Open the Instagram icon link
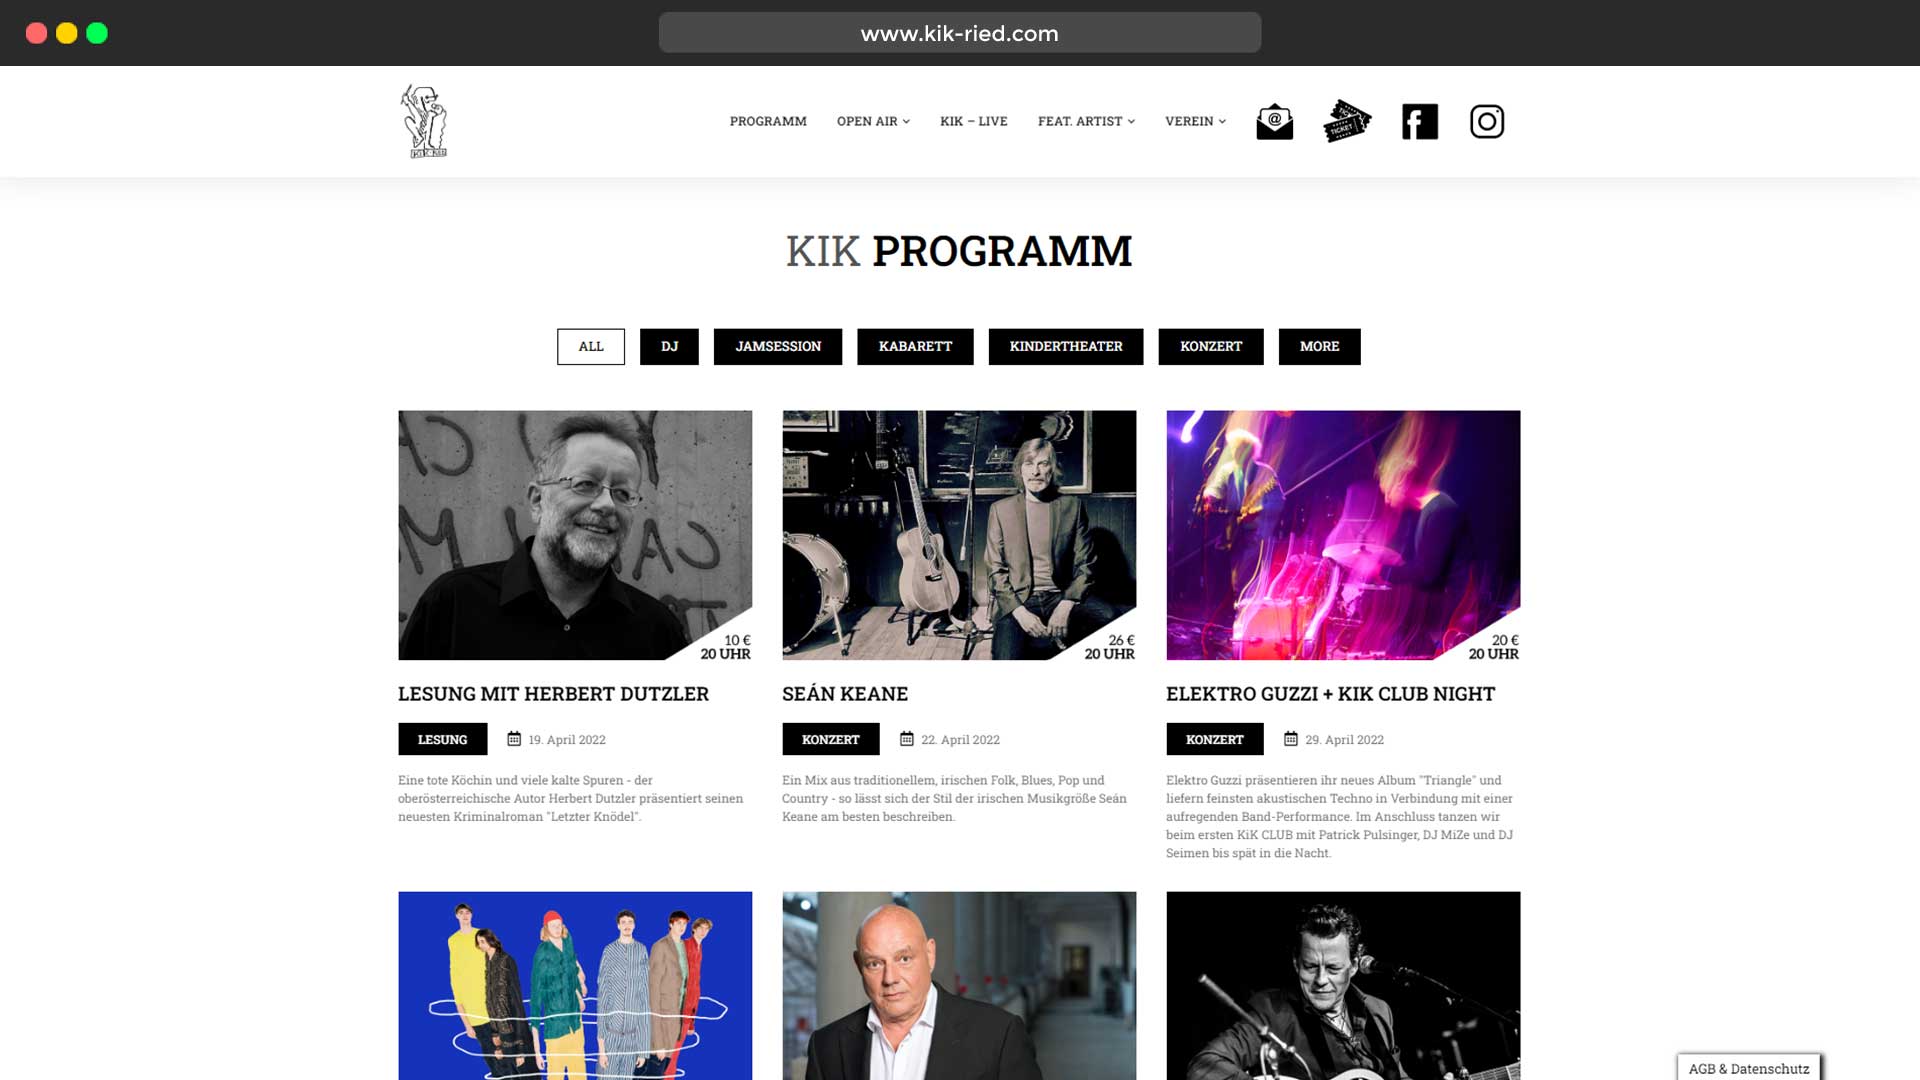The height and width of the screenshot is (1080, 1920). pyautogui.click(x=1487, y=121)
